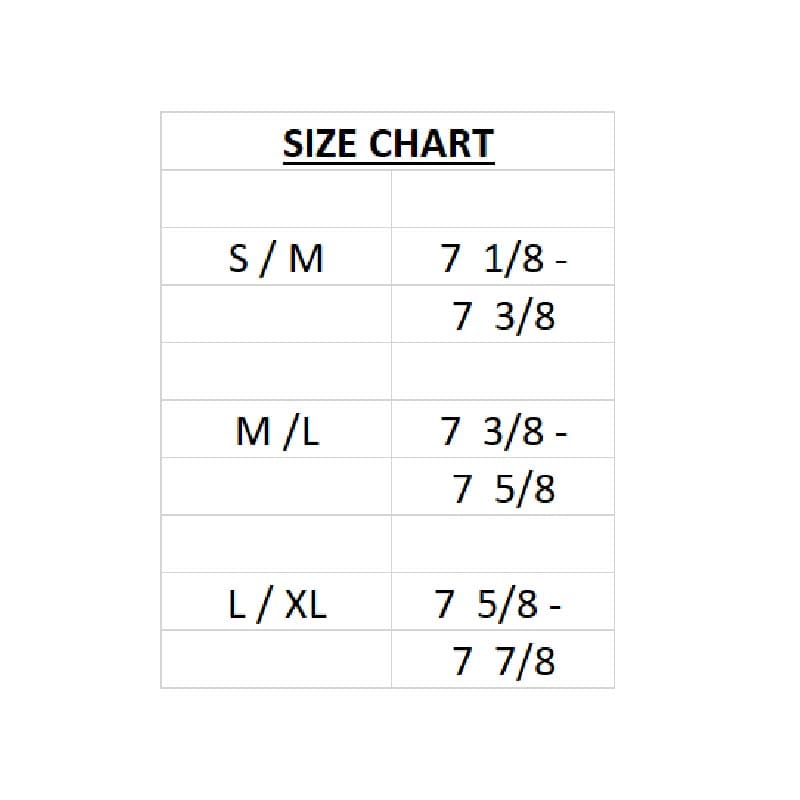Click the 7 5/8 cell under 7 3/8 -
Image resolution: width=800 pixels, height=800 pixels.
pos(503,489)
